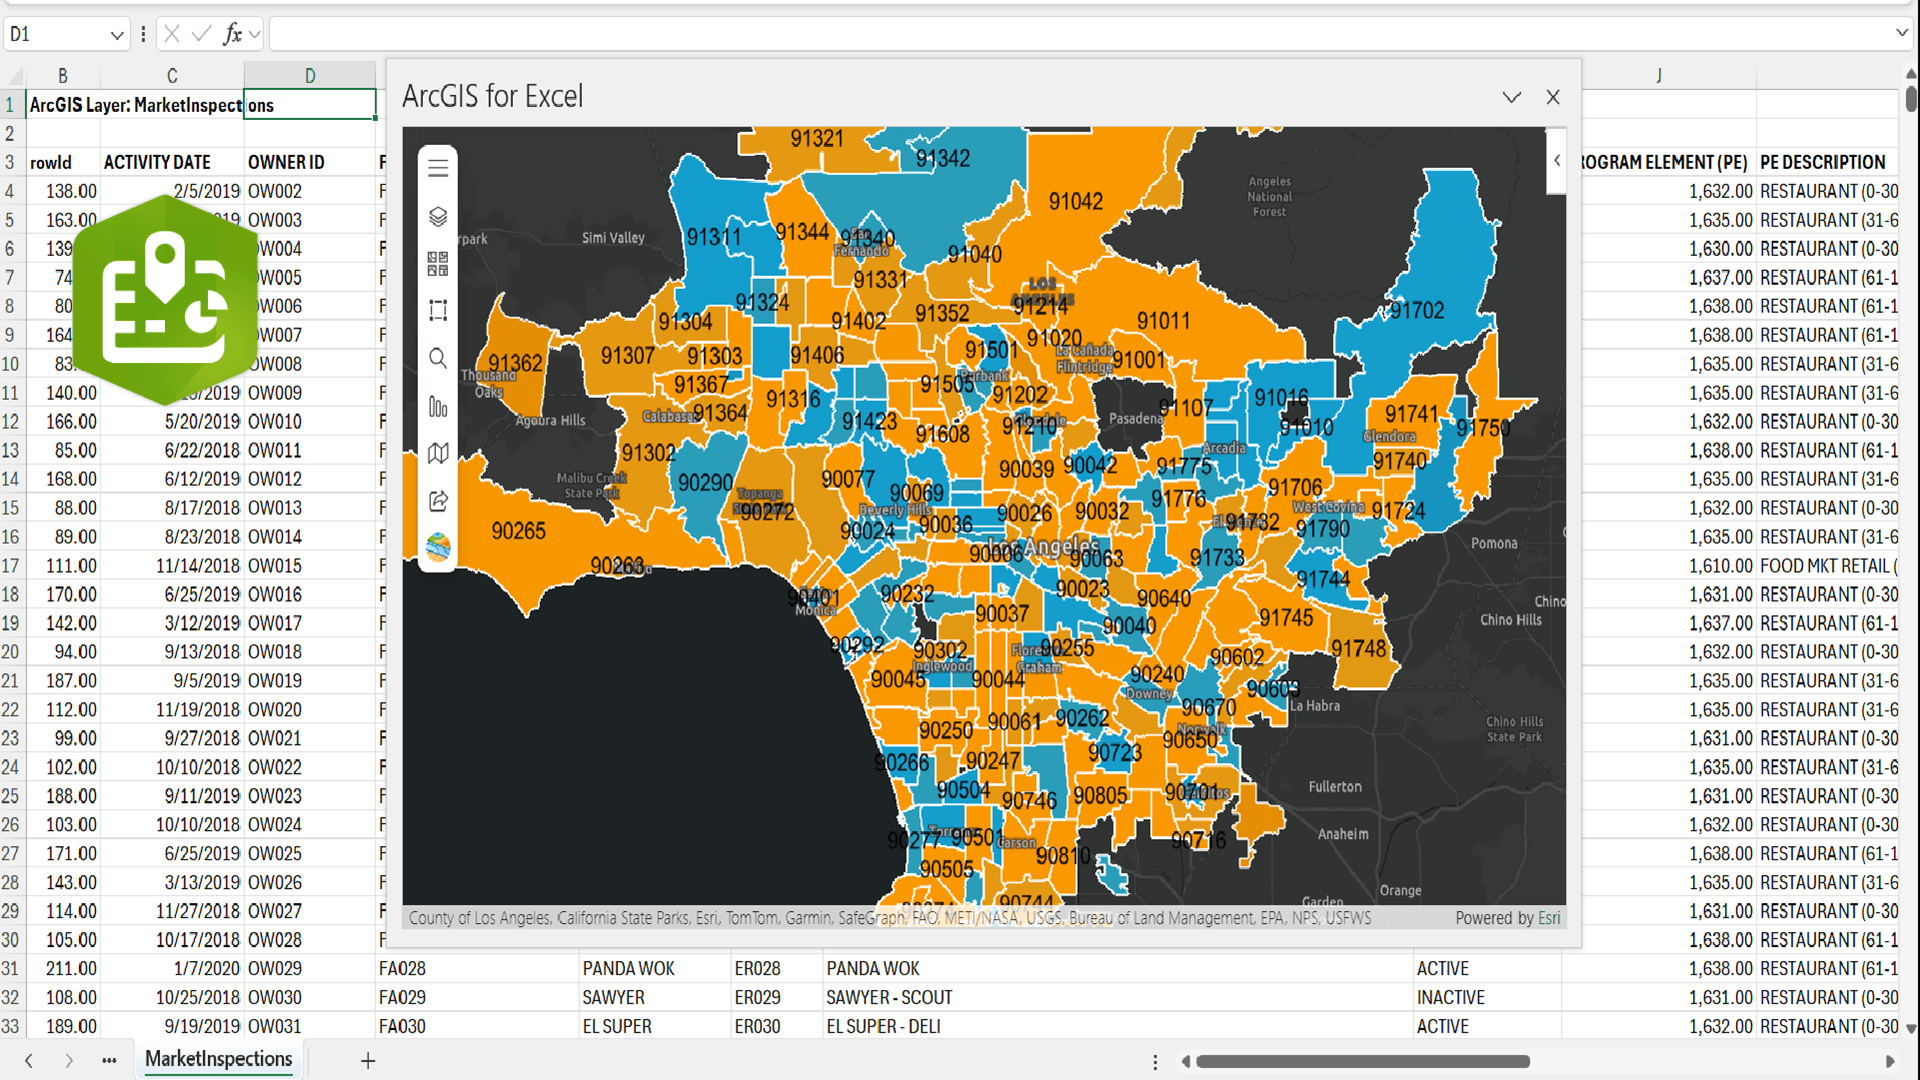The height and width of the screenshot is (1080, 1920).
Task: Add a new sheet with plus button
Action: (x=368, y=1061)
